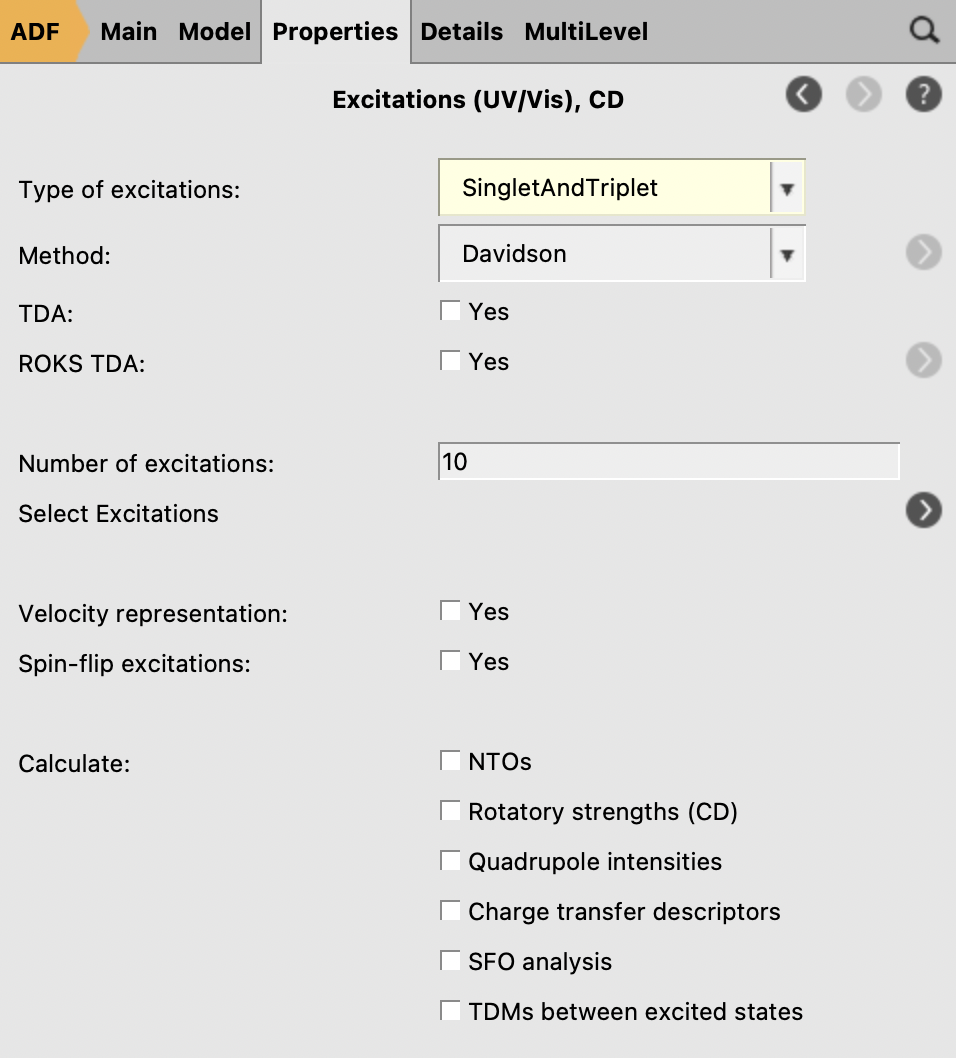Check the NTOs calculate option

[450, 761]
